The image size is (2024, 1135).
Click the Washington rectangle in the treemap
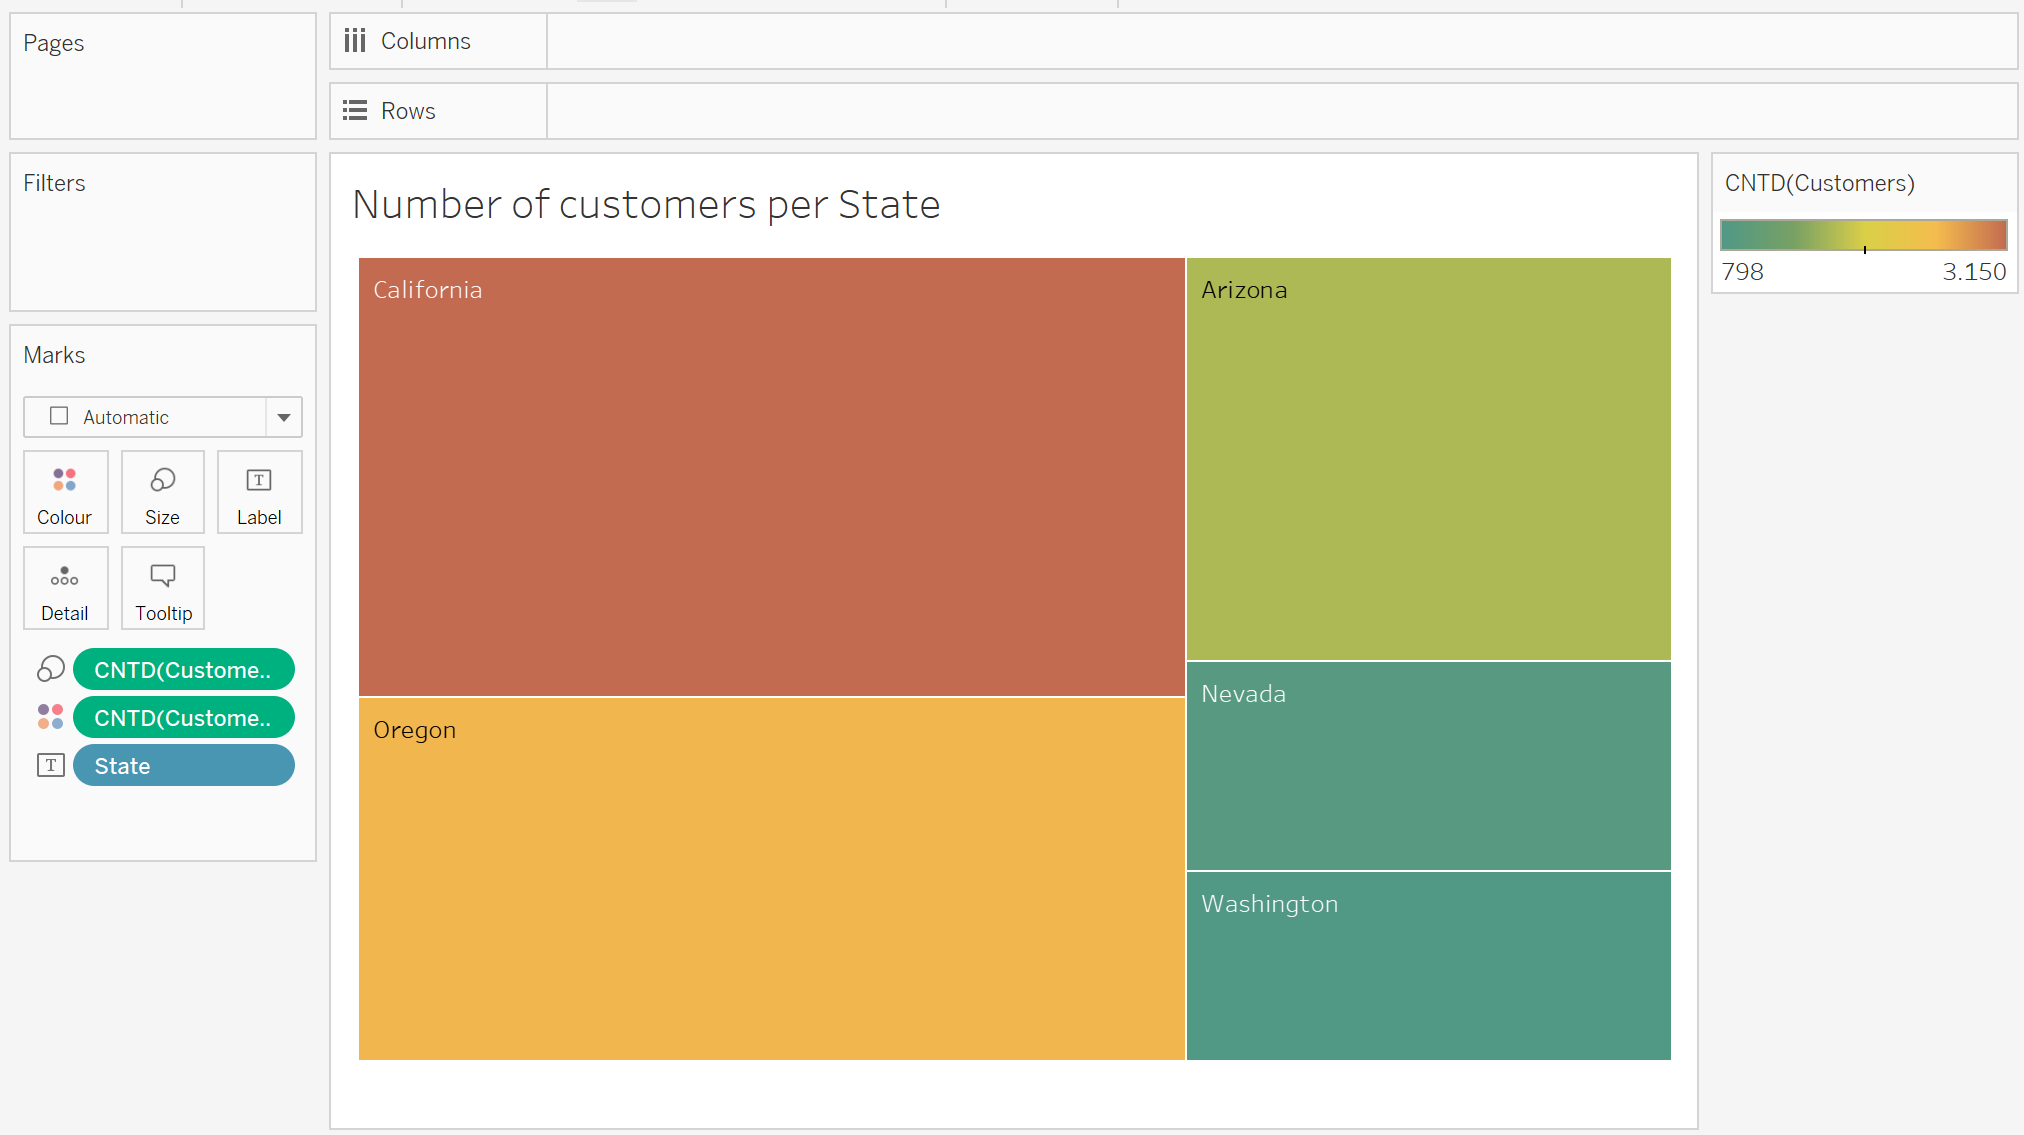coord(1427,965)
